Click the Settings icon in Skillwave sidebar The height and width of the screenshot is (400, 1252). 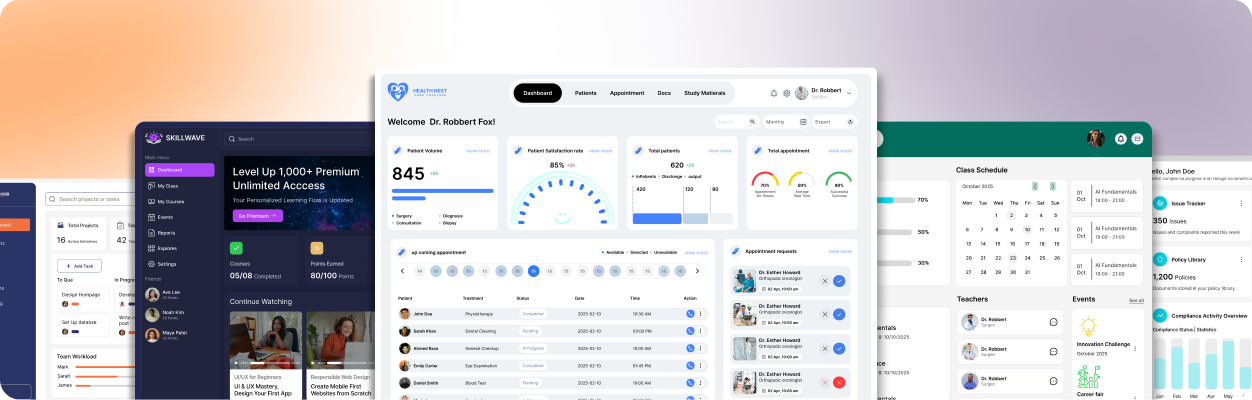click(x=150, y=264)
